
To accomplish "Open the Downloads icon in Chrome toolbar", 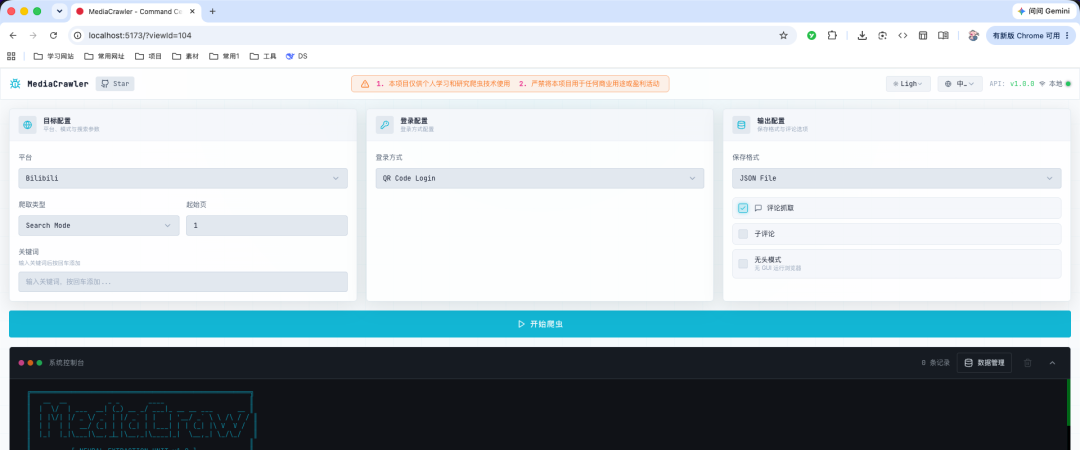I will click(x=862, y=35).
